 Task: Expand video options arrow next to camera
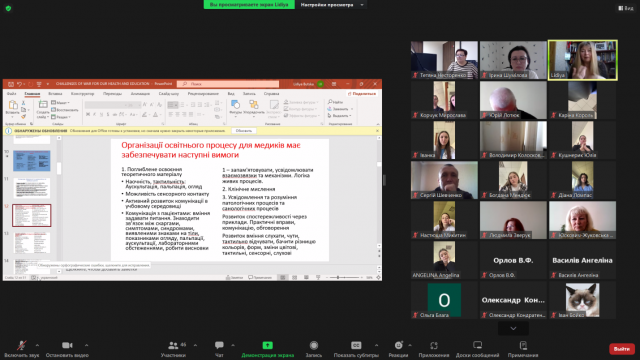click(86, 345)
